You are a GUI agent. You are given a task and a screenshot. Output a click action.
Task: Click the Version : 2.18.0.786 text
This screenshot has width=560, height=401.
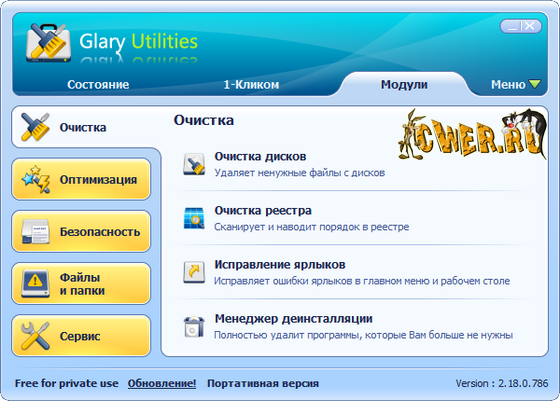[502, 383]
